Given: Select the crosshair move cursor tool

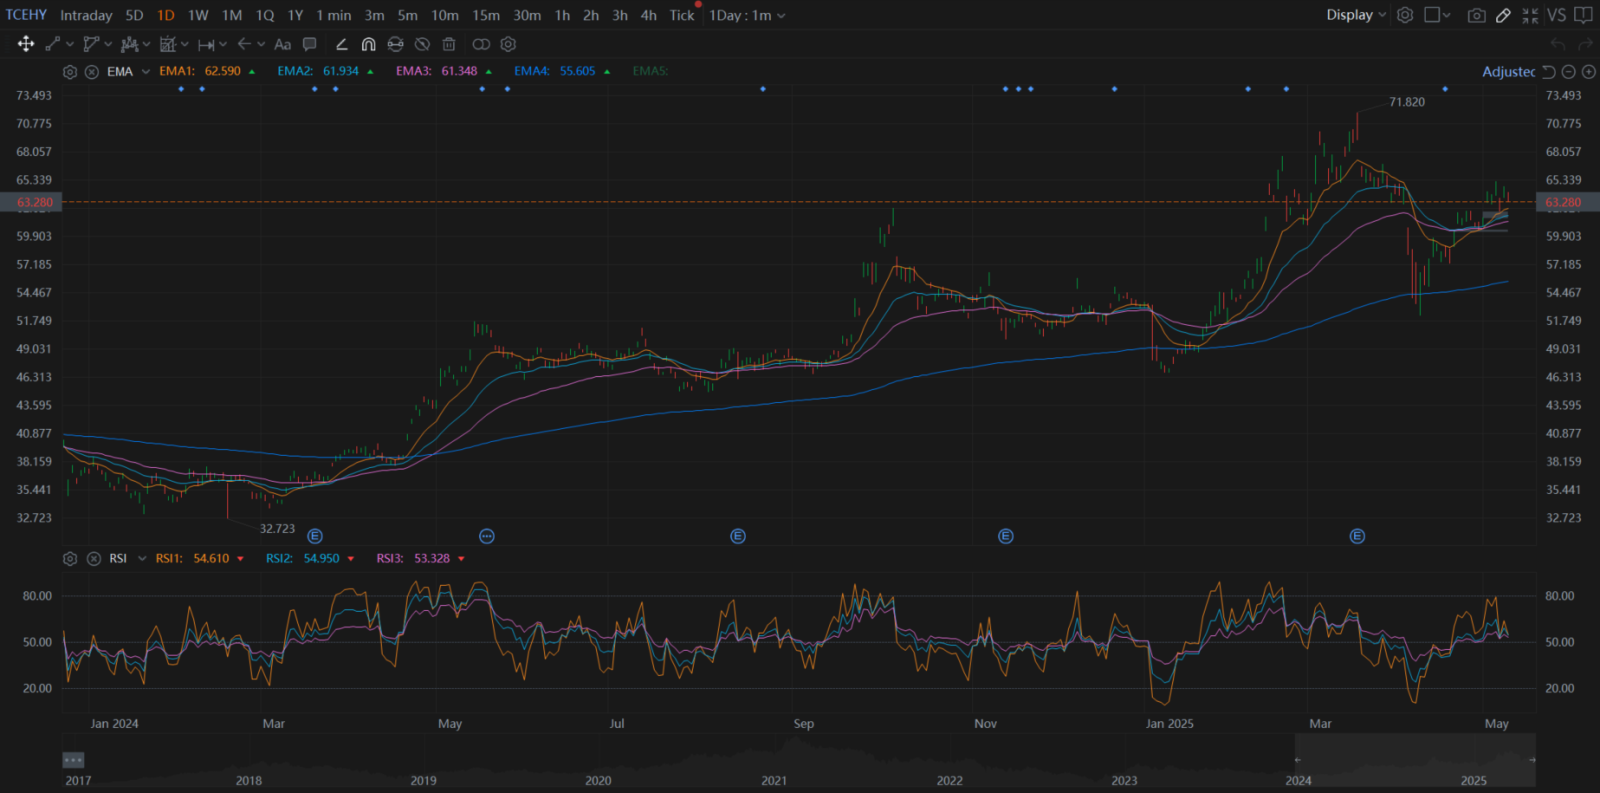Looking at the screenshot, I should 26,44.
